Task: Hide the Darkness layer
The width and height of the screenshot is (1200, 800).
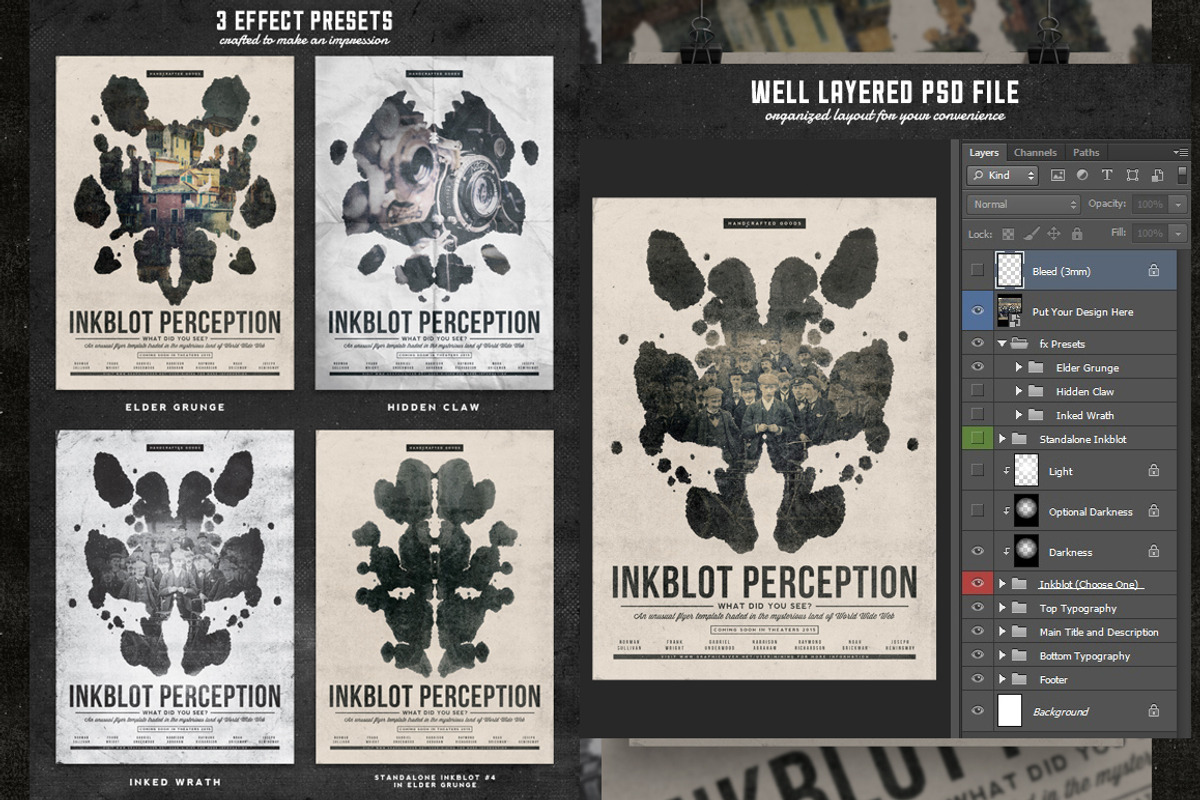Action: [977, 551]
